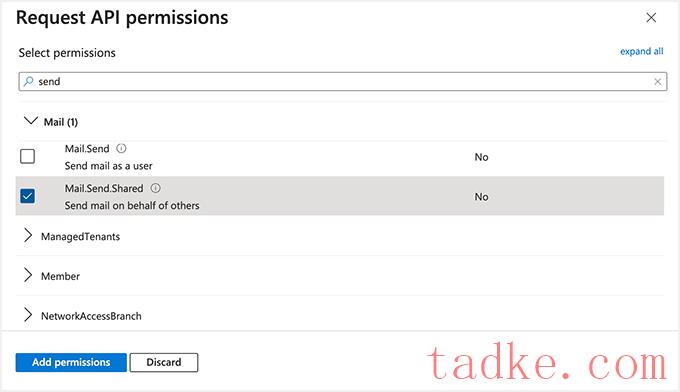This screenshot has height=392, width=680.
Task: Expand the ManagedTenants group chevron
Action: [x=28, y=235]
